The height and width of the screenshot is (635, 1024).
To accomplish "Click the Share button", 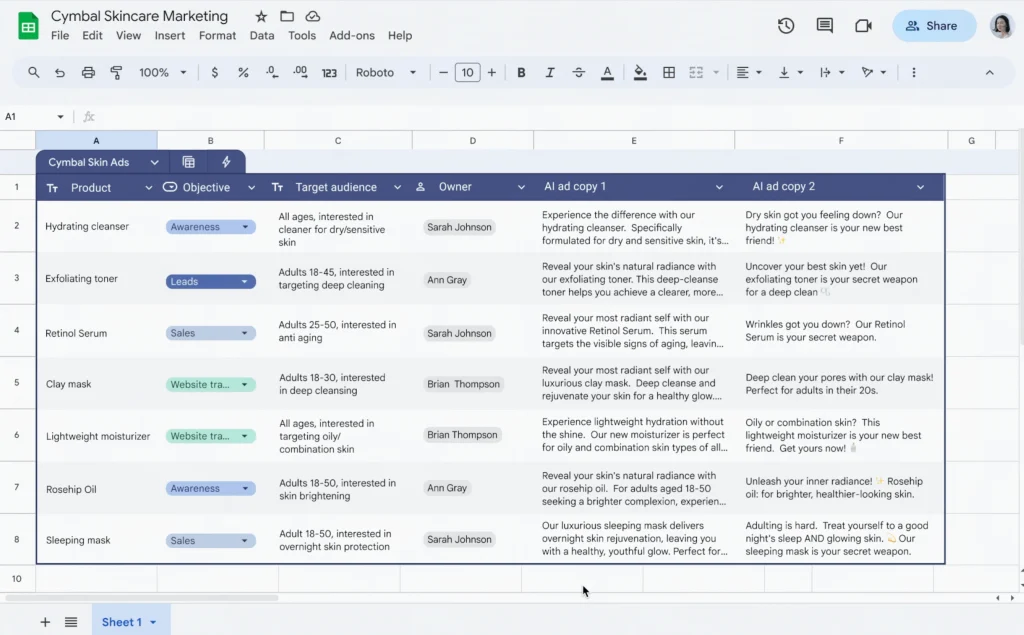I will coord(933,26).
